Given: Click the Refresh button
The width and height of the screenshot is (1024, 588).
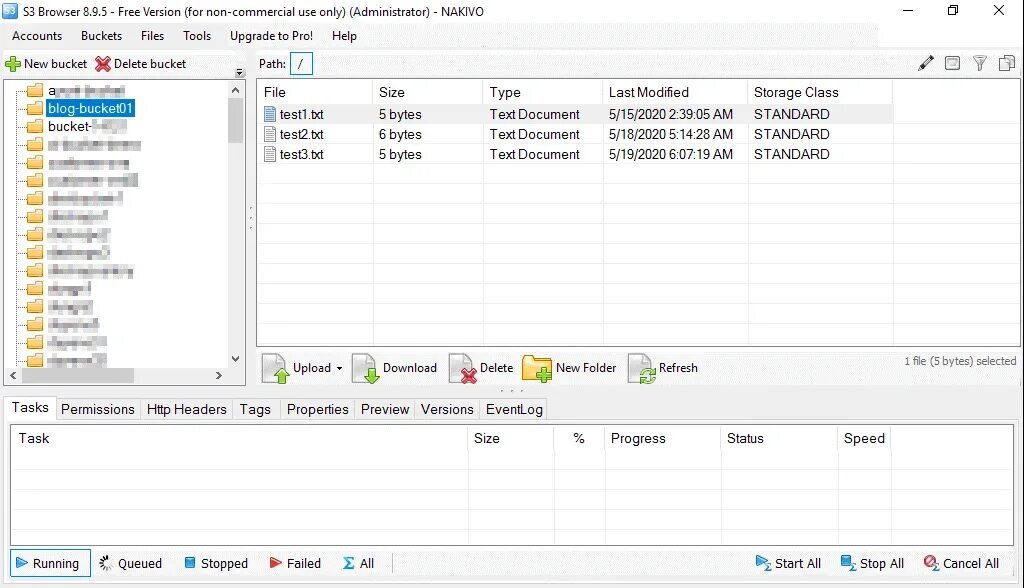Looking at the screenshot, I should (x=663, y=368).
